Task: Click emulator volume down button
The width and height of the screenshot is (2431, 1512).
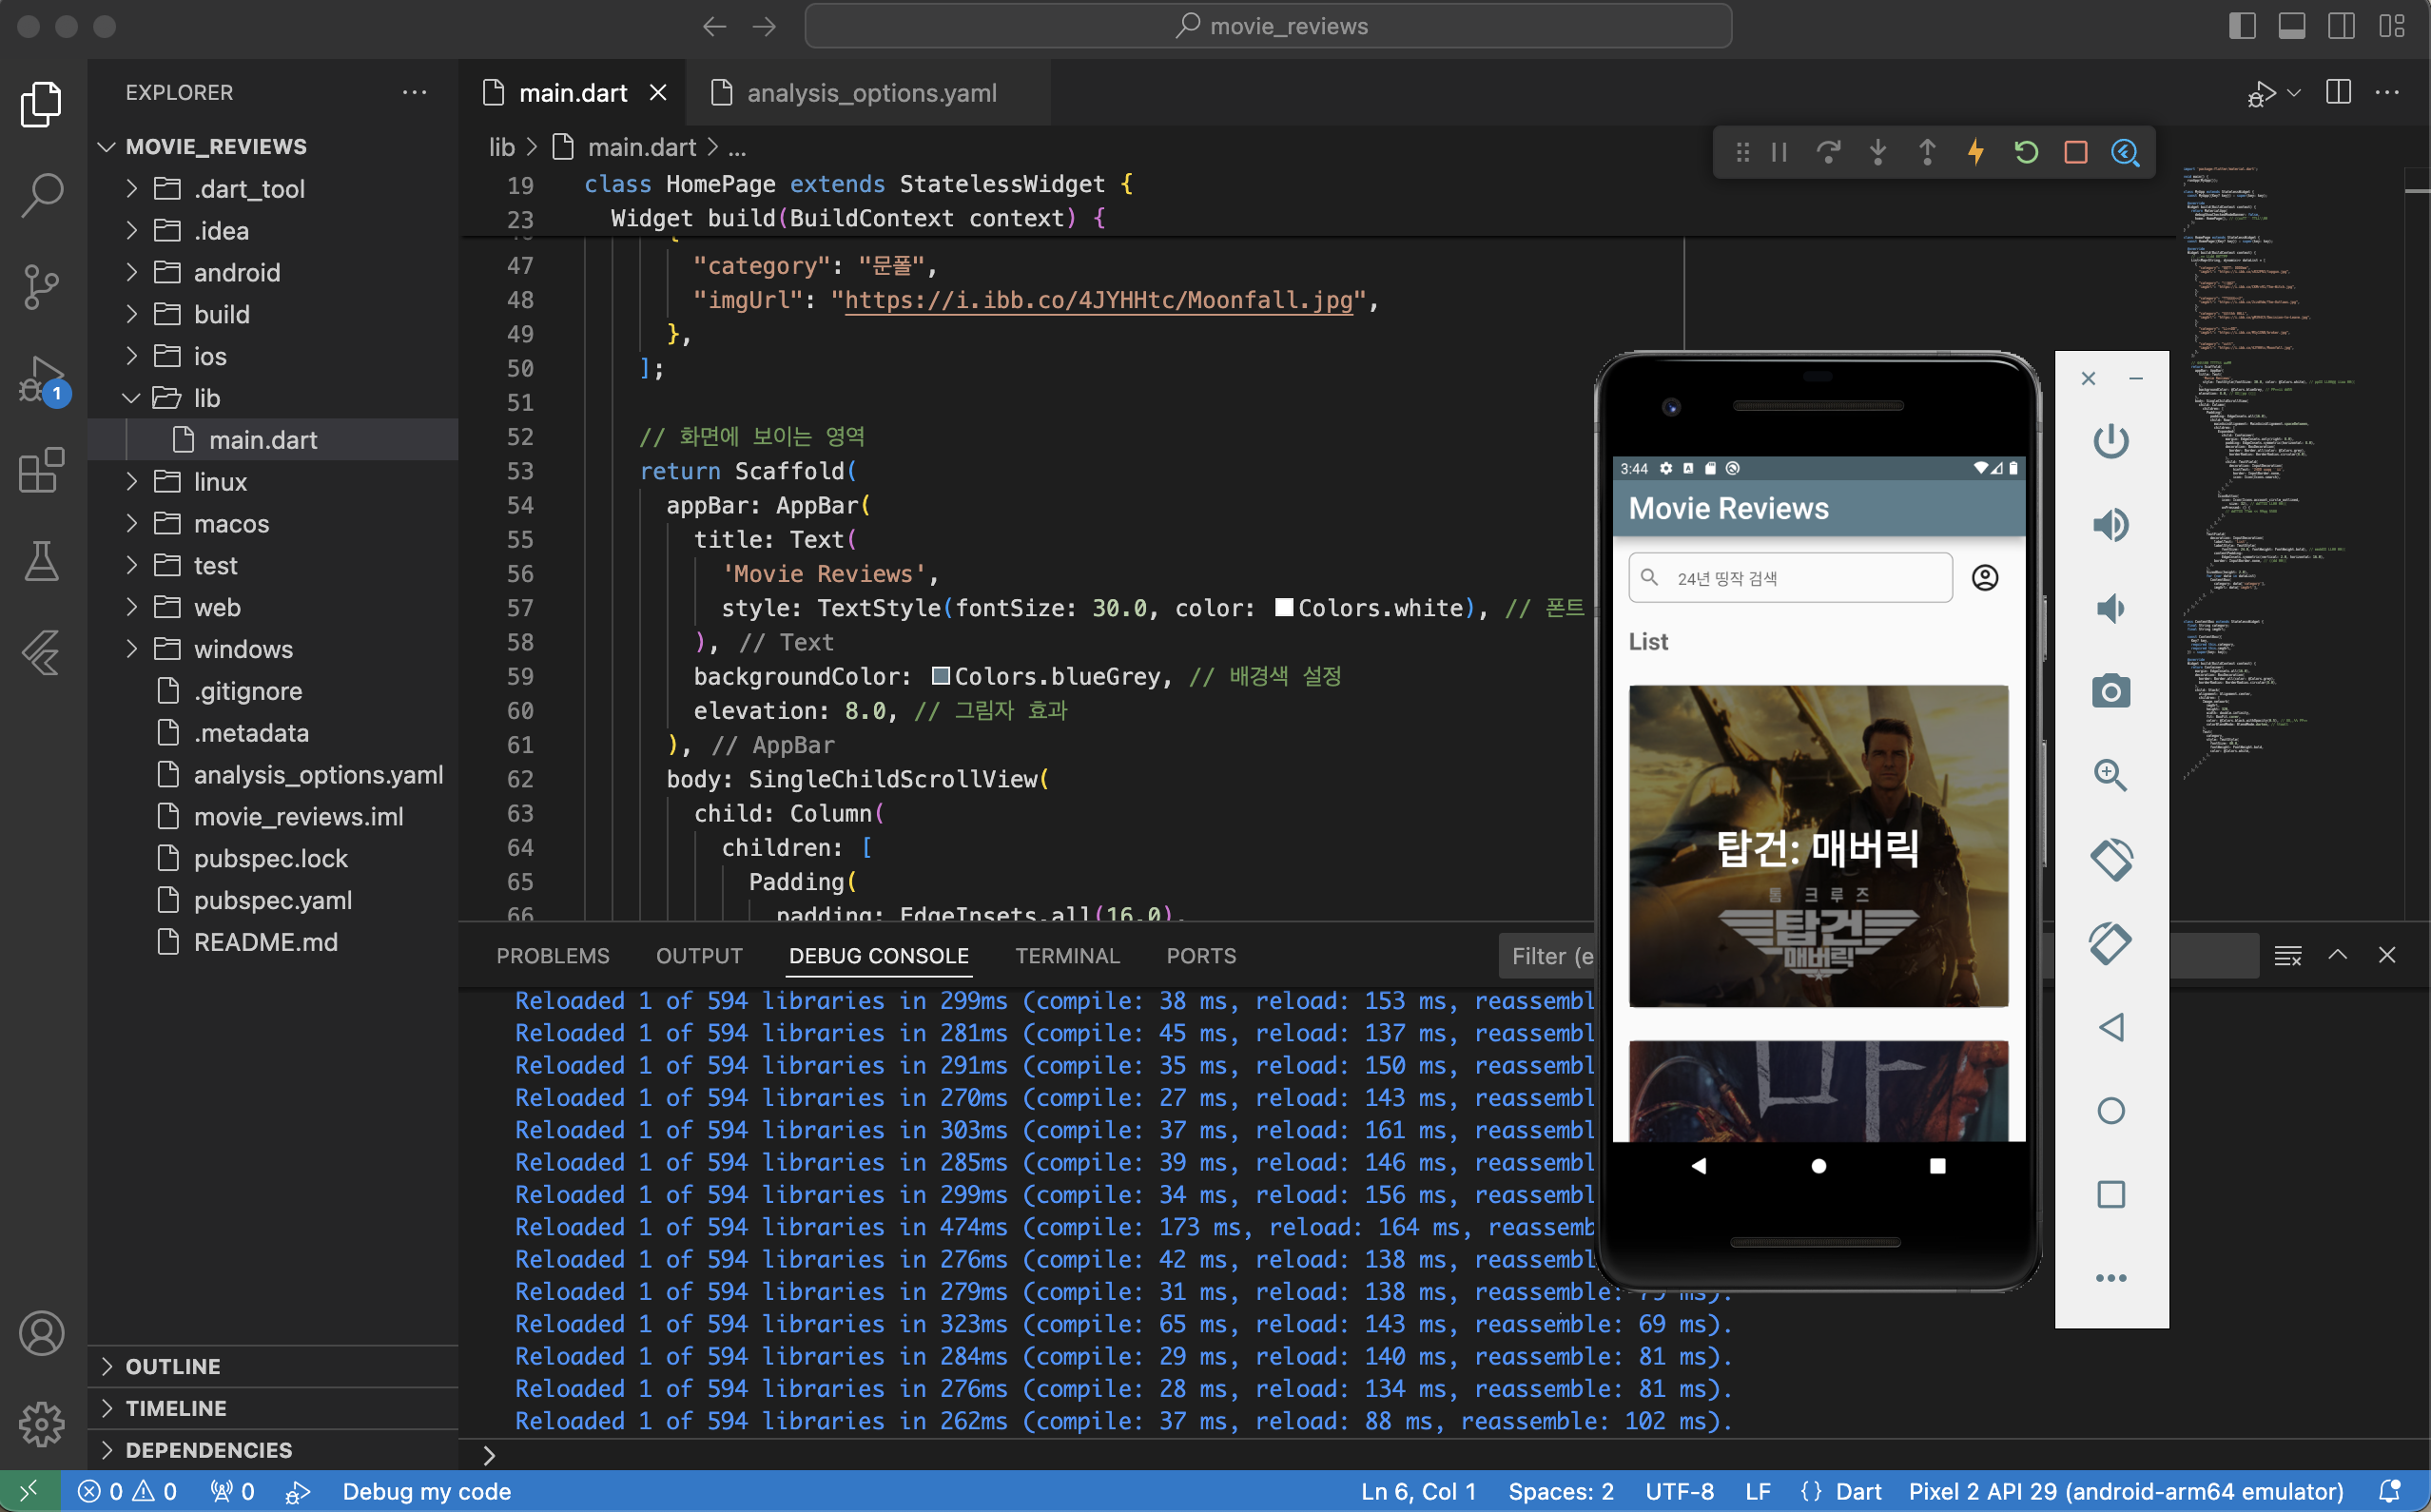Action: click(x=2111, y=608)
